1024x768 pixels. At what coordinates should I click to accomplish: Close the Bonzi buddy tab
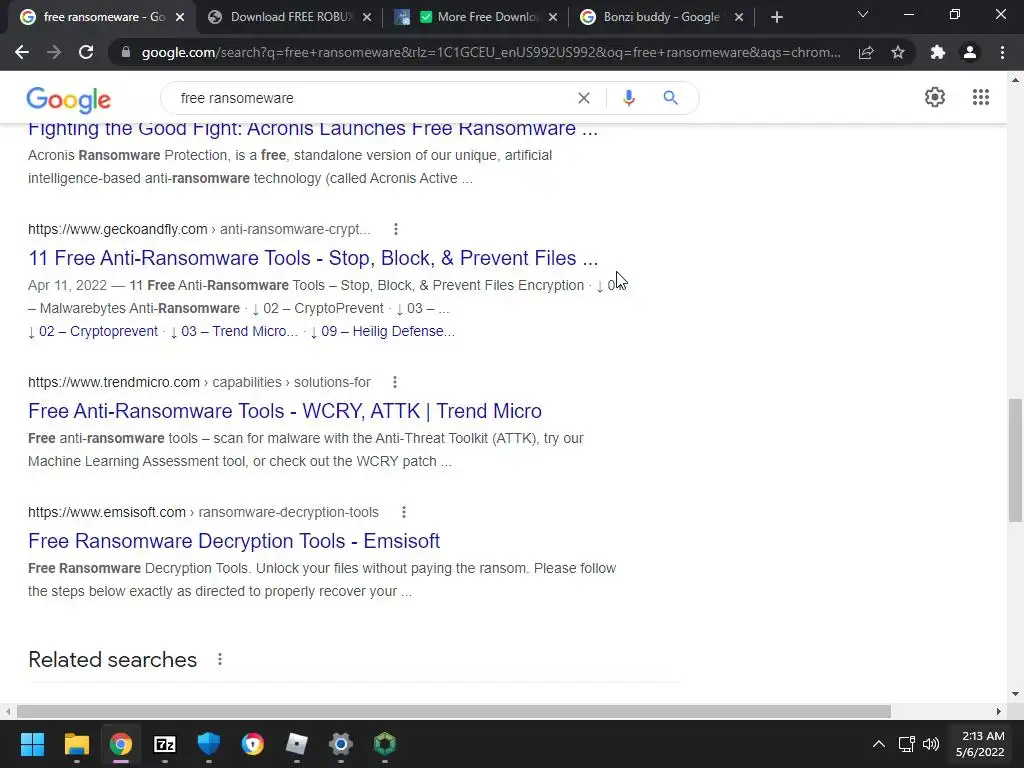click(x=739, y=17)
